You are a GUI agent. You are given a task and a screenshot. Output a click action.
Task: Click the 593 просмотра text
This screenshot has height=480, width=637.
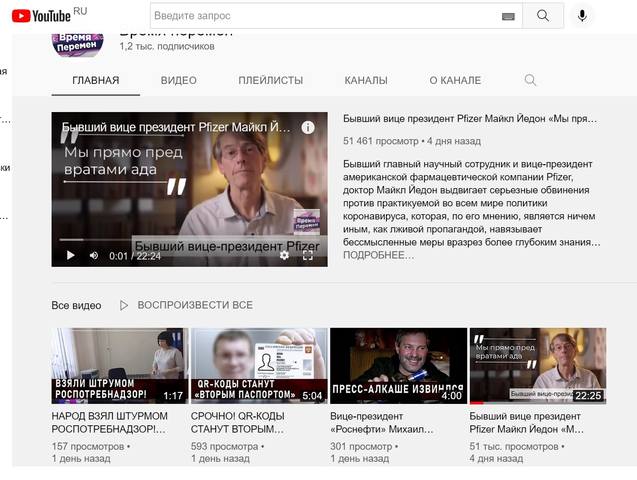click(224, 446)
